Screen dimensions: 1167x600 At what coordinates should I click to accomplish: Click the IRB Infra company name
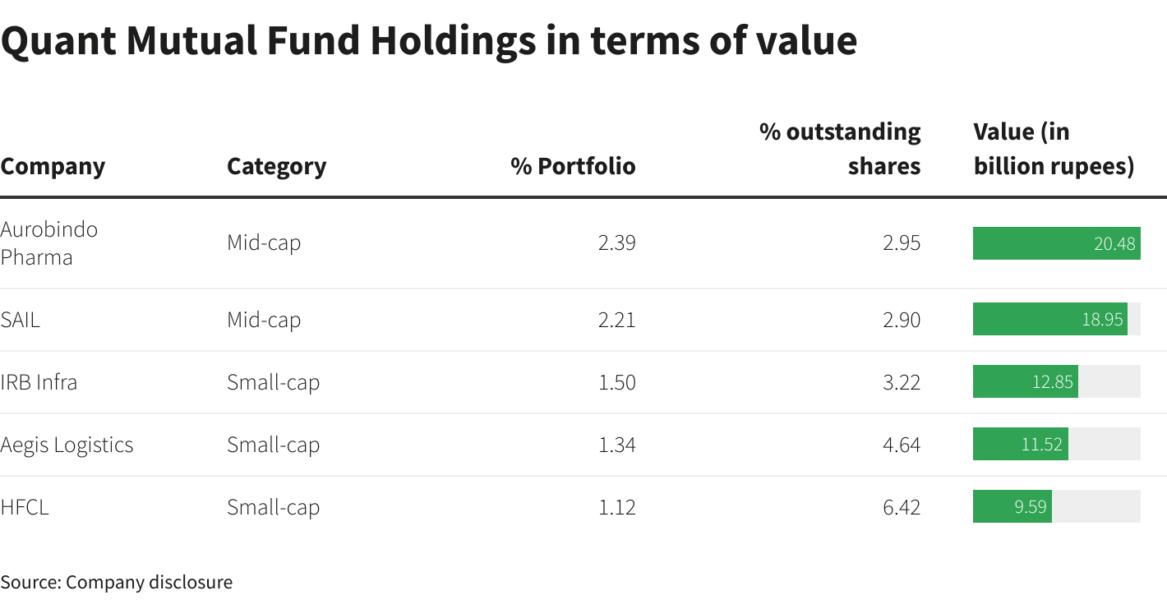click(x=39, y=382)
